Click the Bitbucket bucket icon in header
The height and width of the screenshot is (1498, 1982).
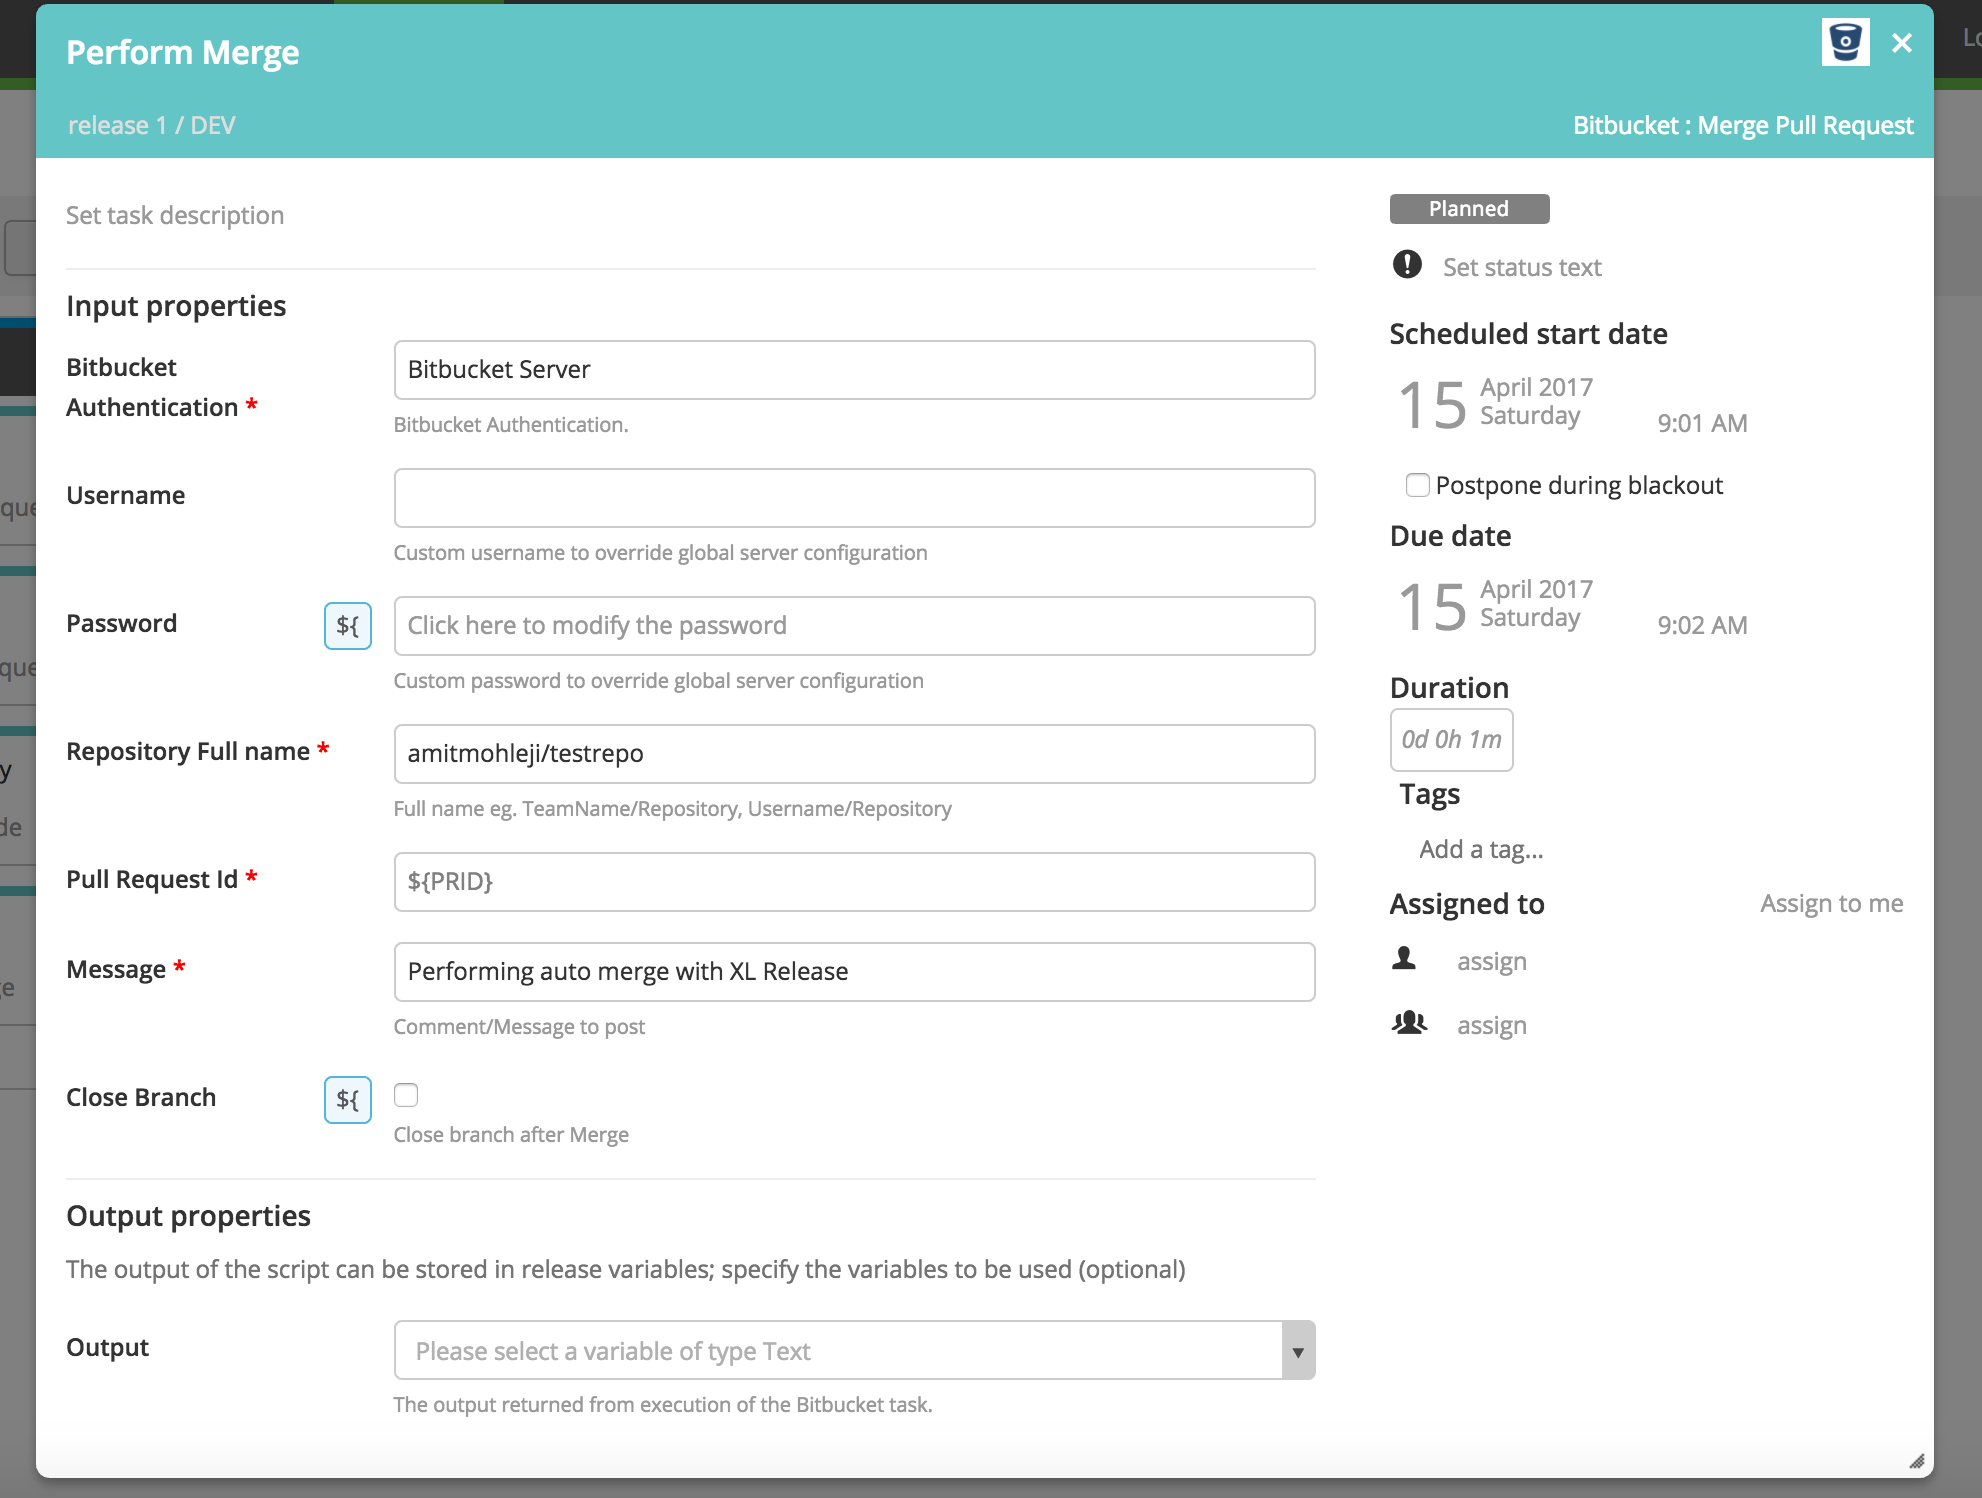pos(1845,42)
